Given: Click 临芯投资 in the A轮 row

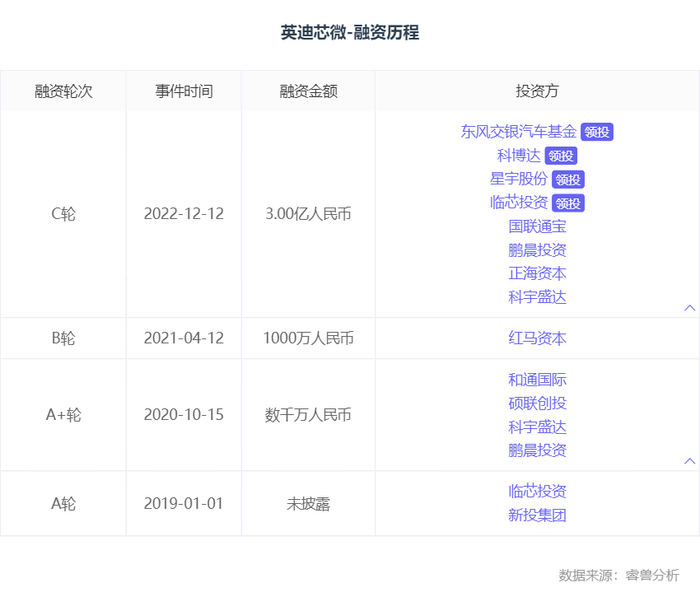Looking at the screenshot, I should pyautogui.click(x=537, y=491).
